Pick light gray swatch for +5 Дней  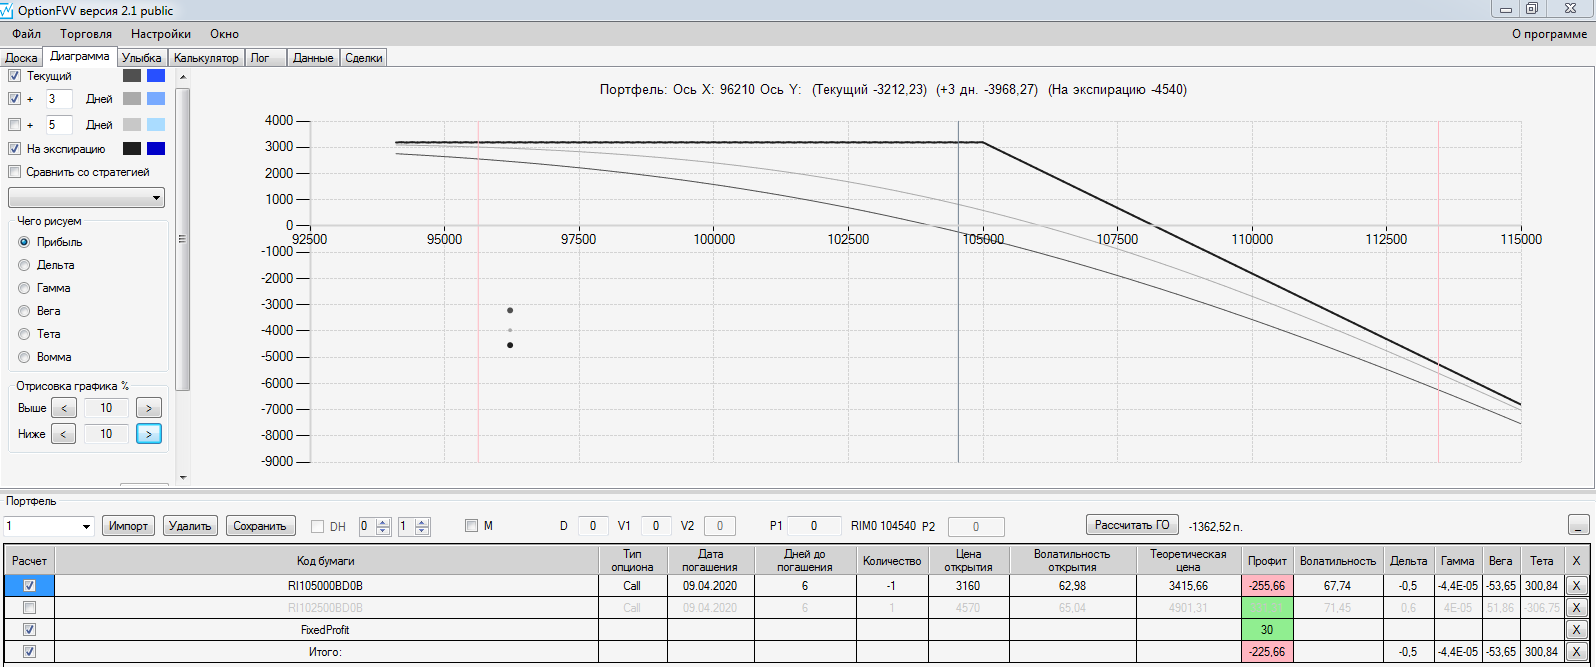[132, 125]
